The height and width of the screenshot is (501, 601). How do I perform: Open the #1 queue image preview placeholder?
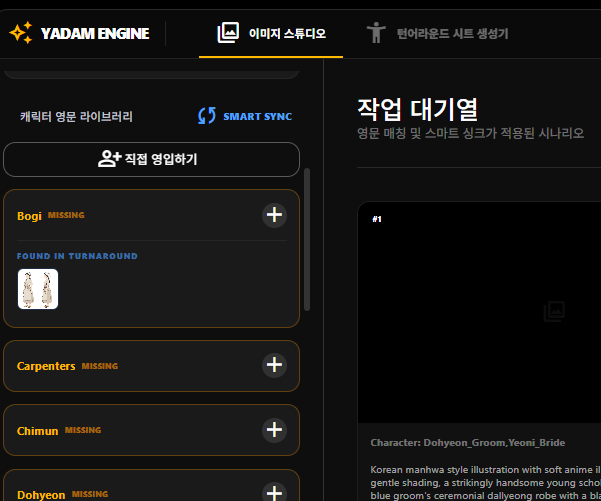pyautogui.click(x=479, y=312)
